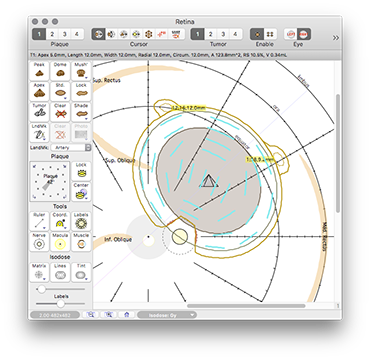370x360 pixels.
Task: Click the yellow optic disc circle
Action: [x=180, y=236]
